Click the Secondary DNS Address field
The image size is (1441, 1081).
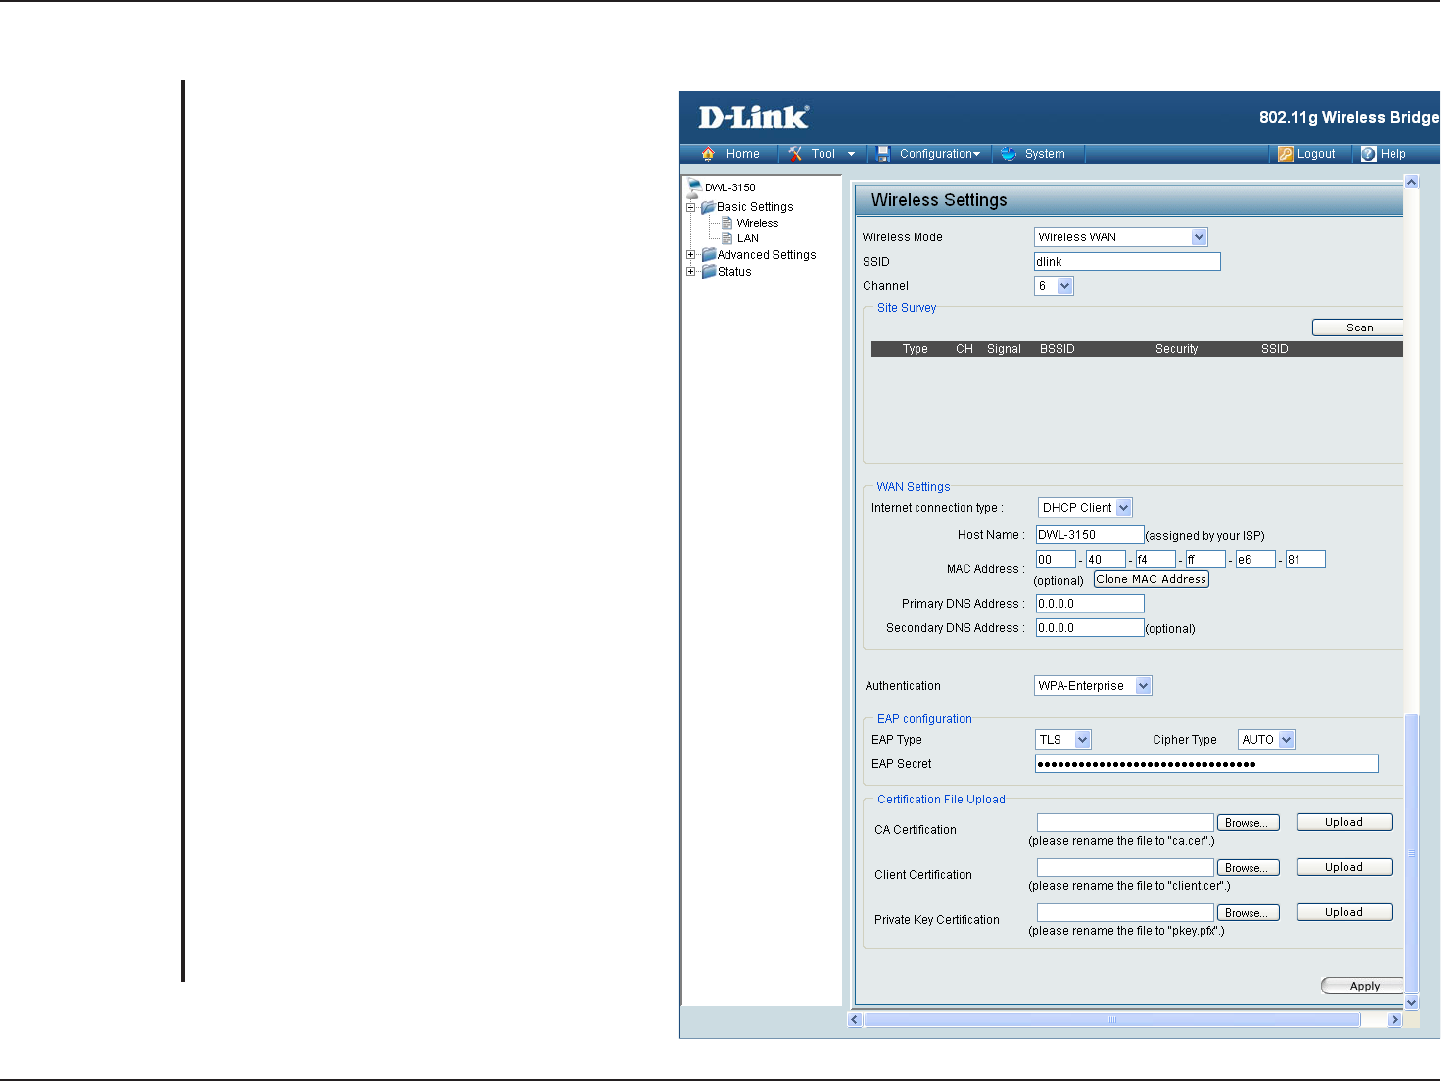(1090, 628)
